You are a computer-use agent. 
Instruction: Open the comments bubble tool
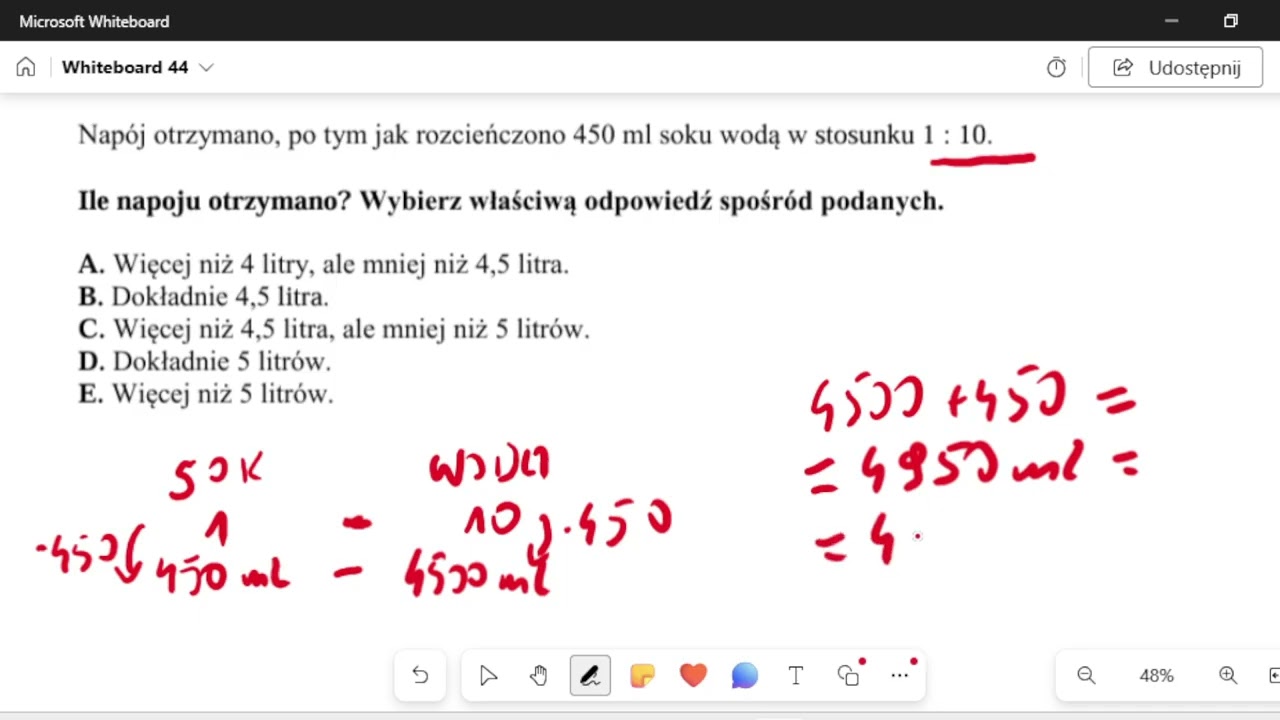(744, 676)
